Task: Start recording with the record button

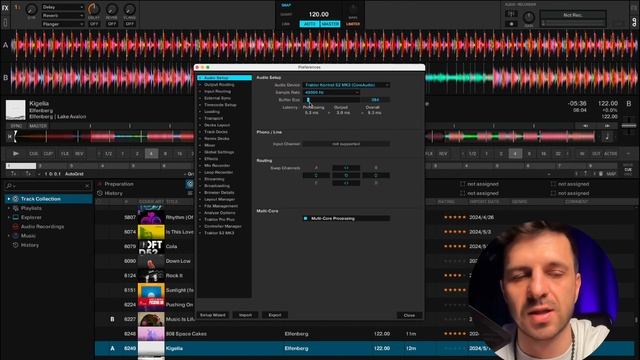Action: click(x=511, y=24)
